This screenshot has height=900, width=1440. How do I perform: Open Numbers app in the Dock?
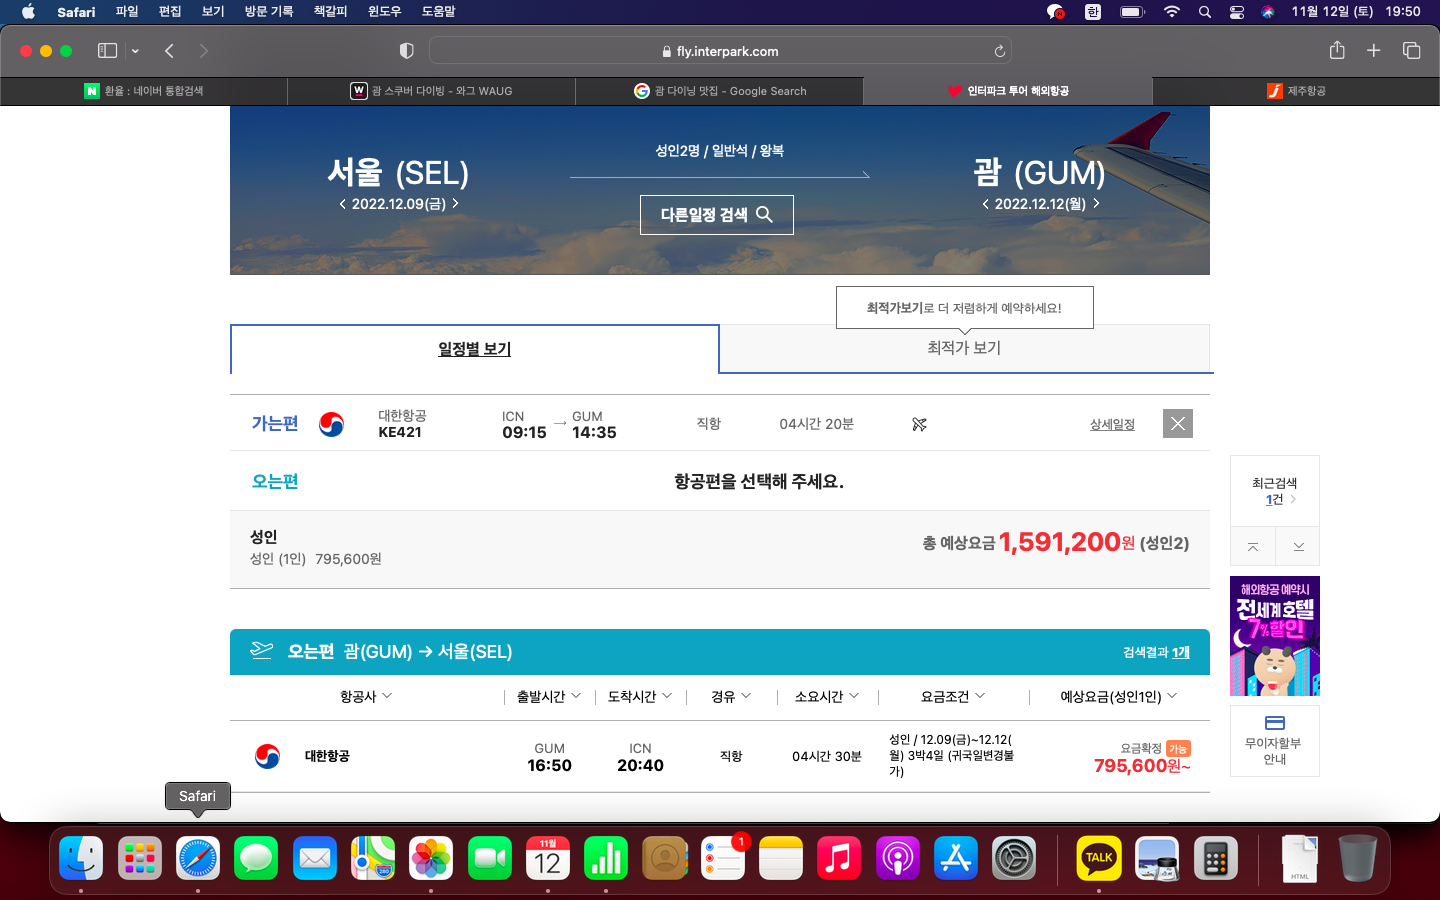coord(606,858)
